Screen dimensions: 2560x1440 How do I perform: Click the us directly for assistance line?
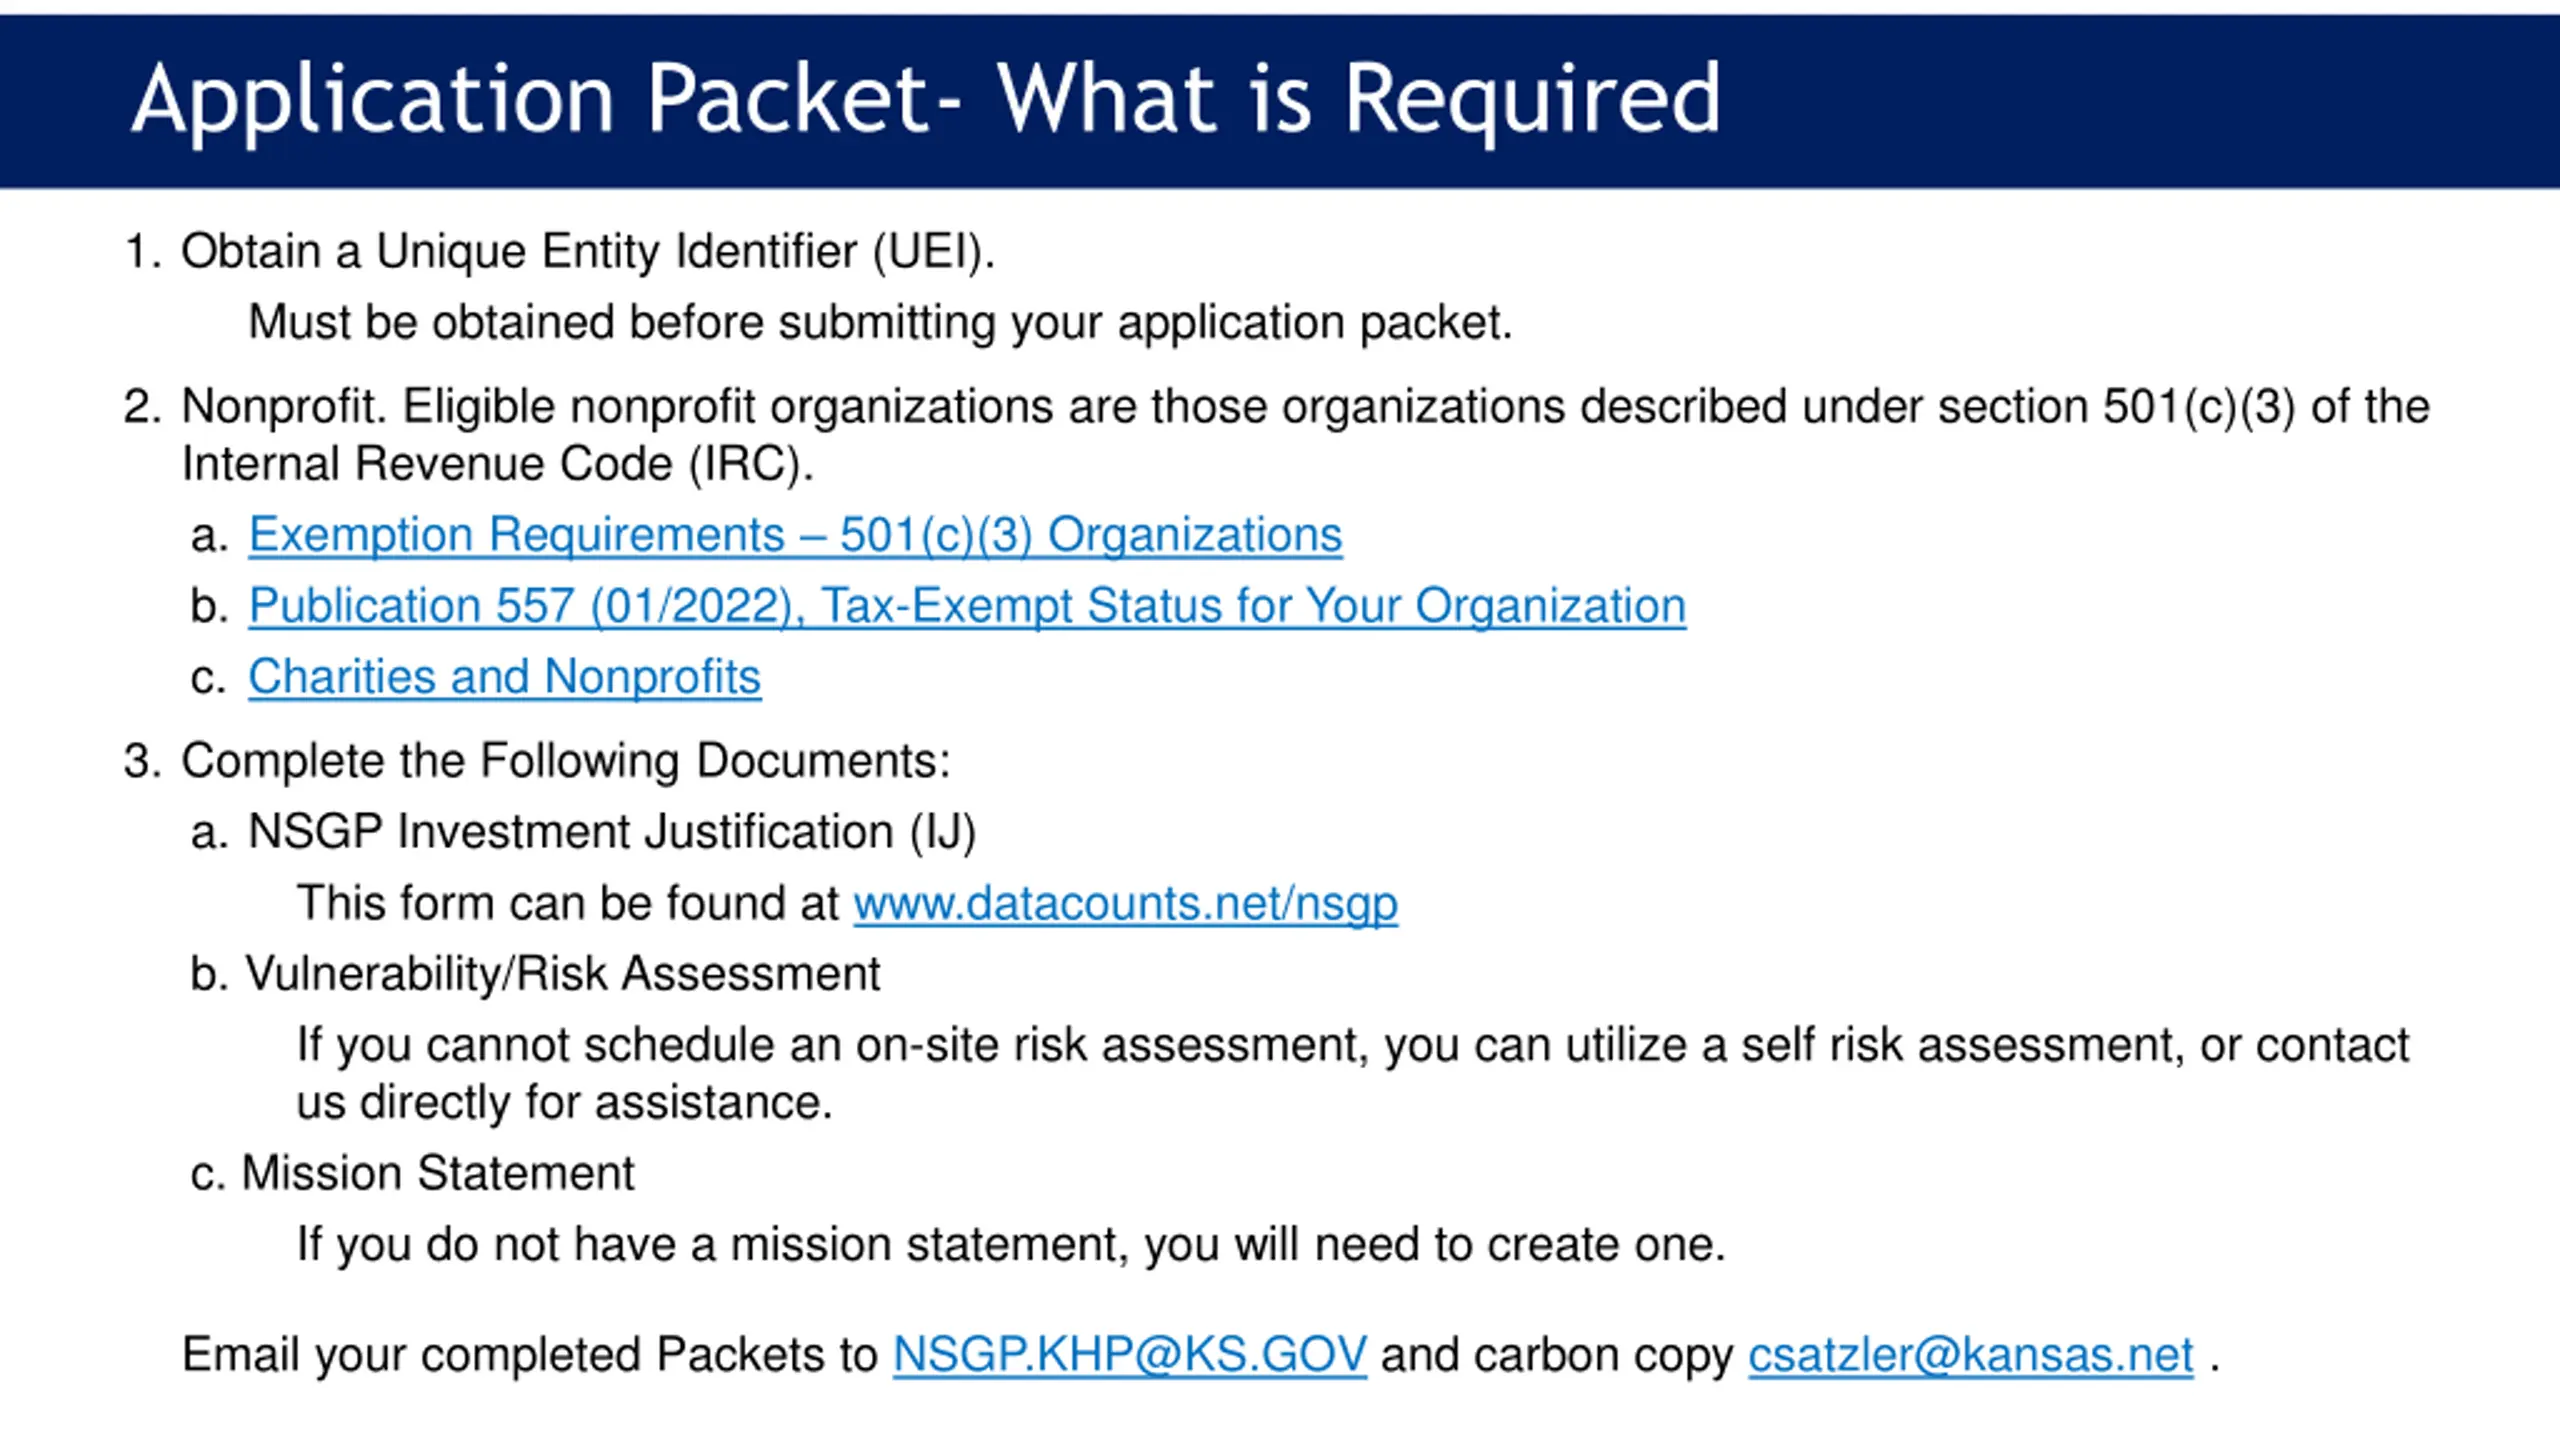click(565, 1103)
